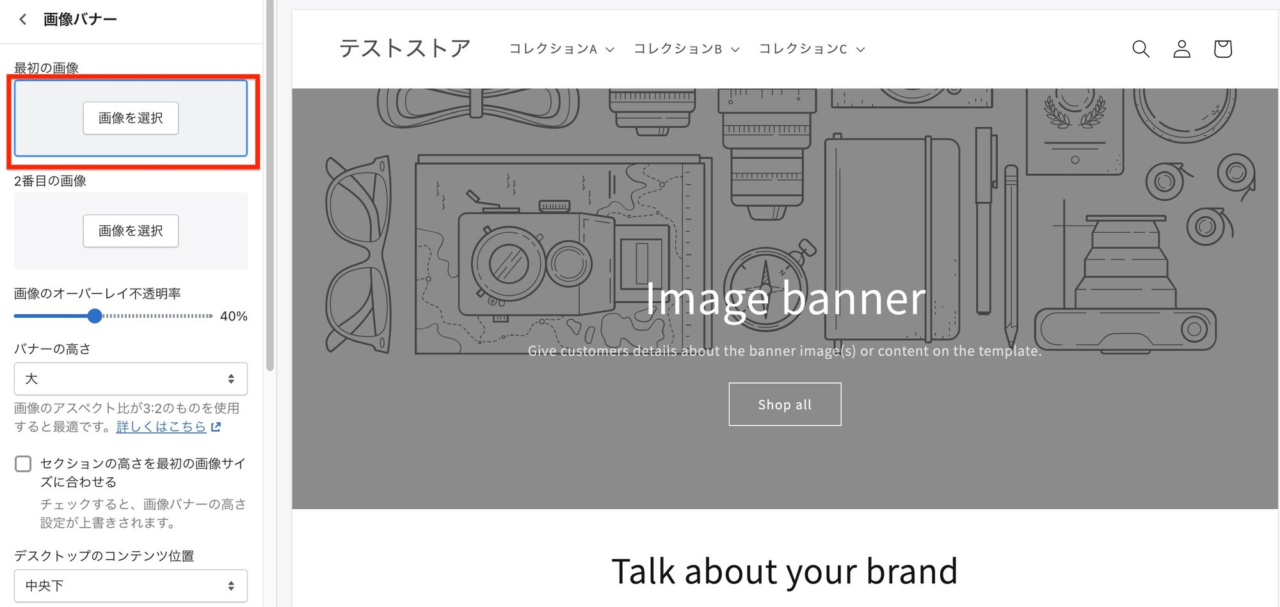Screen dimensions: 1280x607
Task: Open the store search icon
Action: click(x=1140, y=49)
